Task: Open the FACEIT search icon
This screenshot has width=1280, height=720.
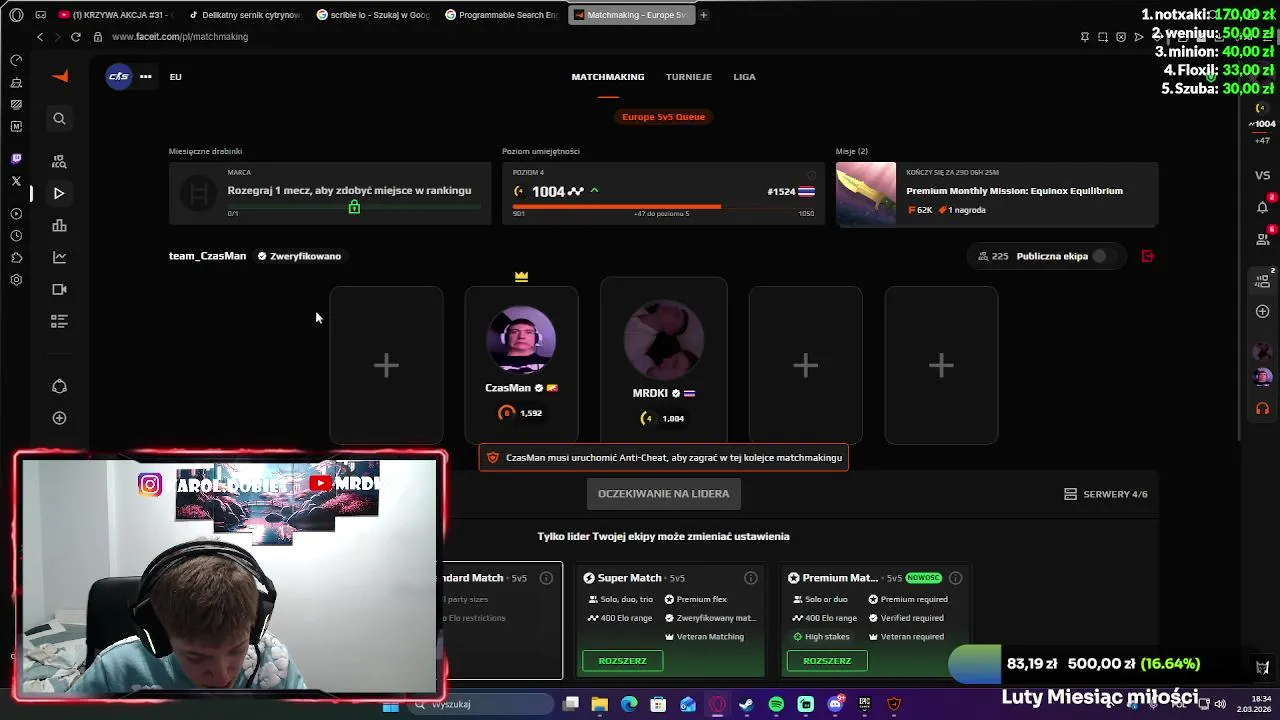Action: [59, 119]
